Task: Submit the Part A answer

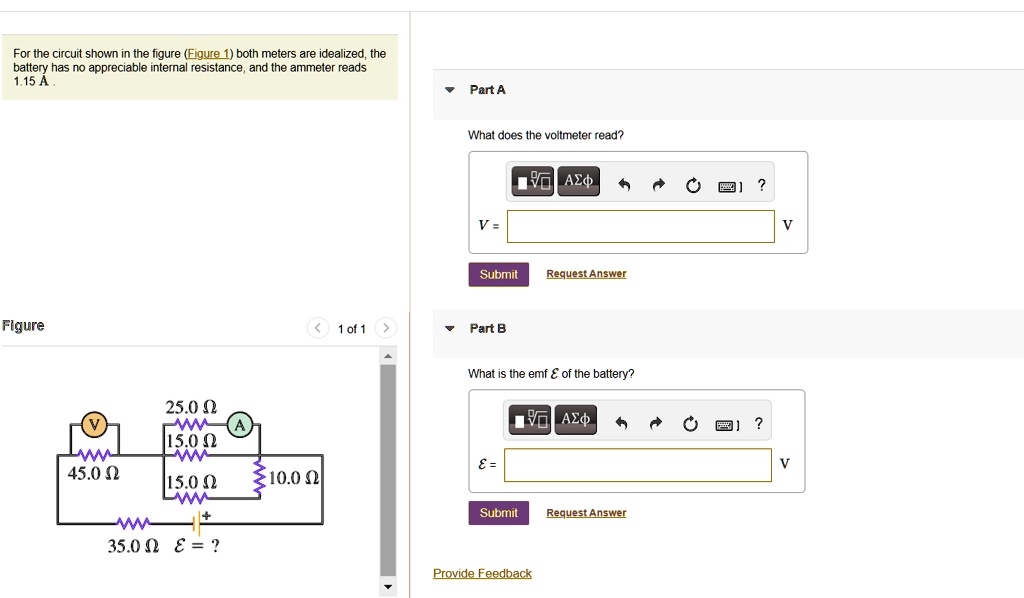Action: tap(498, 274)
